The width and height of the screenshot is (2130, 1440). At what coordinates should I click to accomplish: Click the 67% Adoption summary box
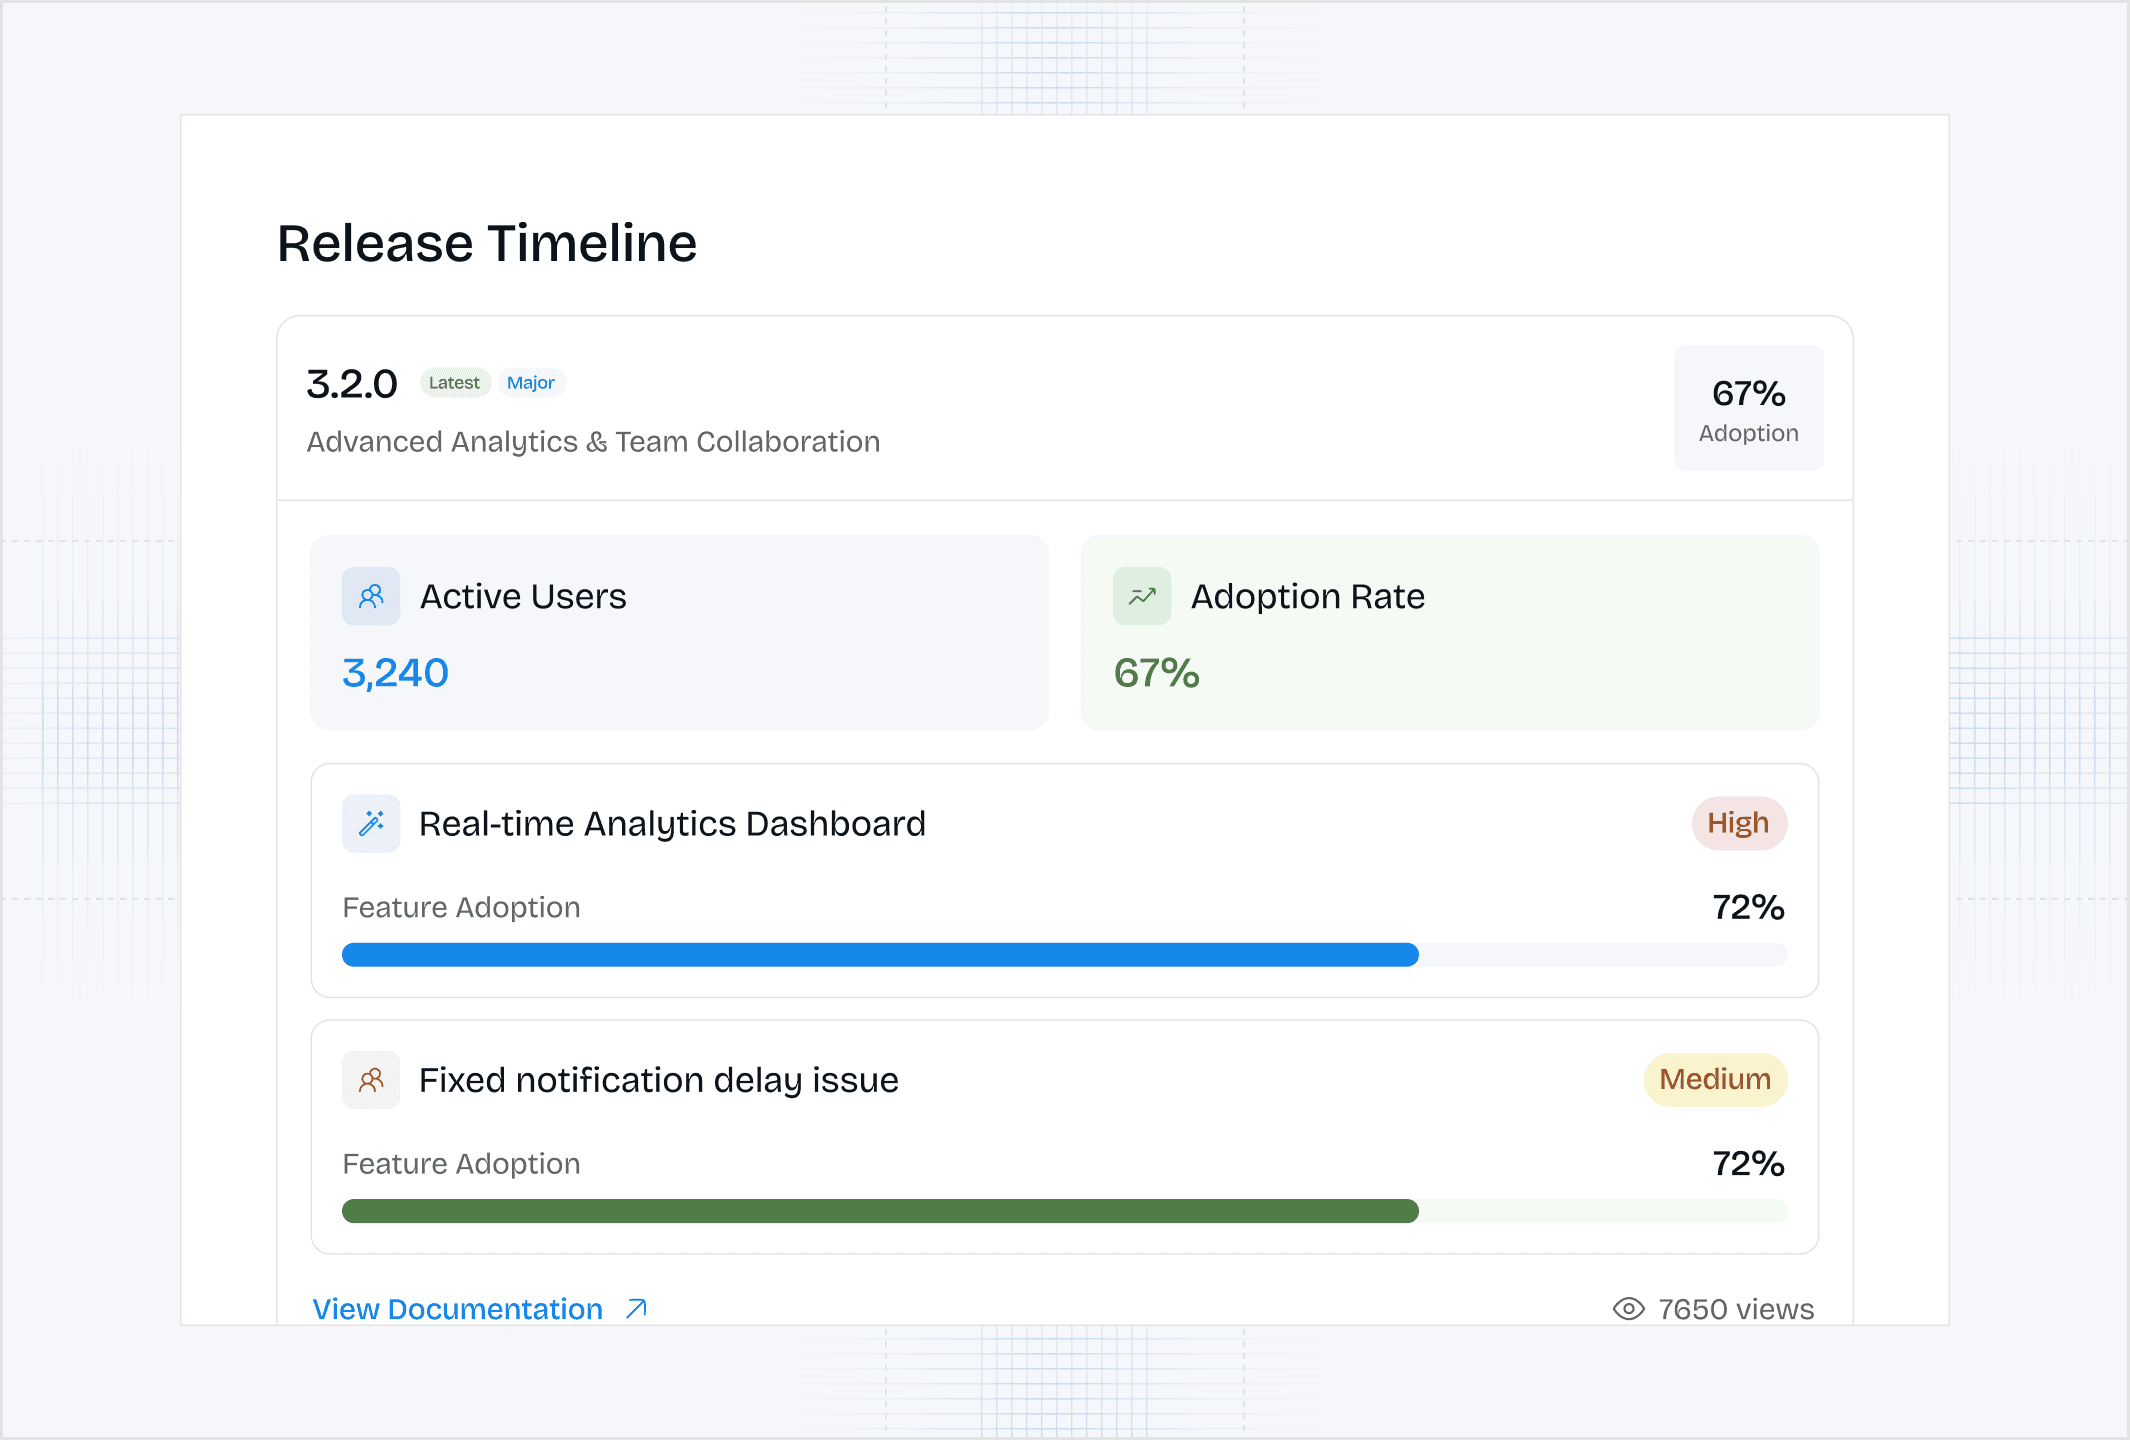[1748, 408]
